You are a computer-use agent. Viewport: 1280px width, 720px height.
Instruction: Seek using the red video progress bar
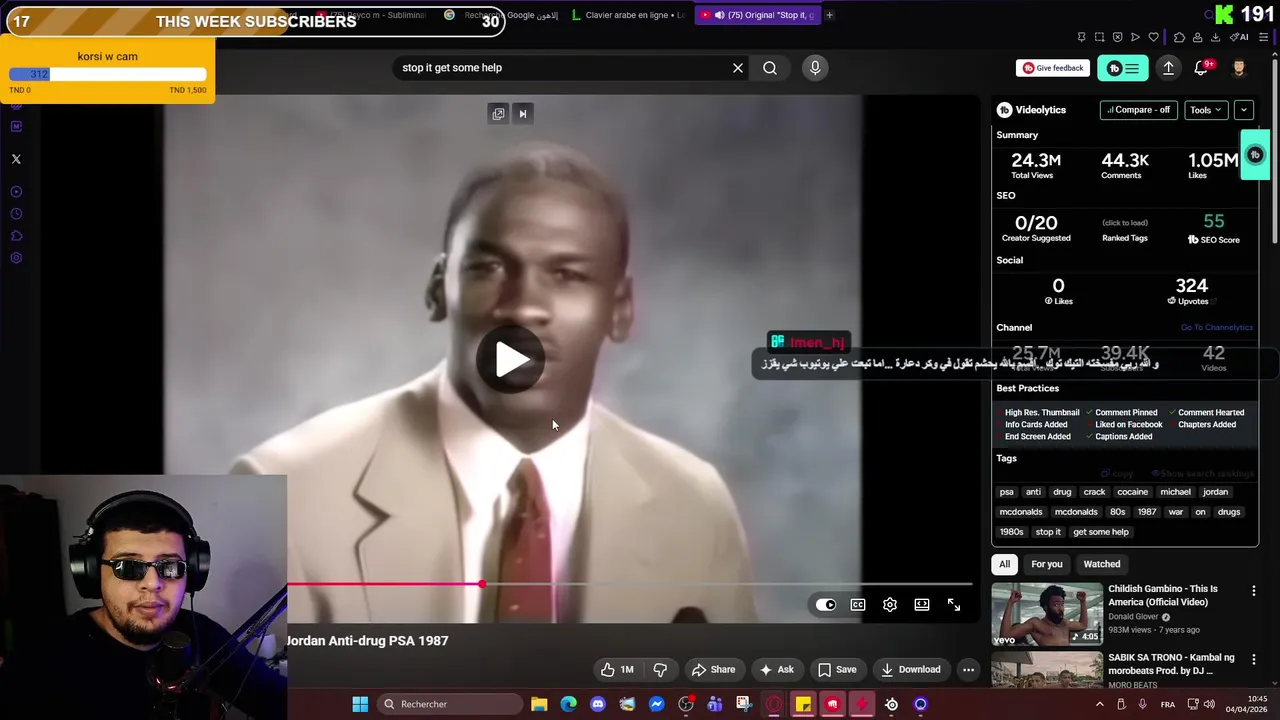[x=629, y=584]
